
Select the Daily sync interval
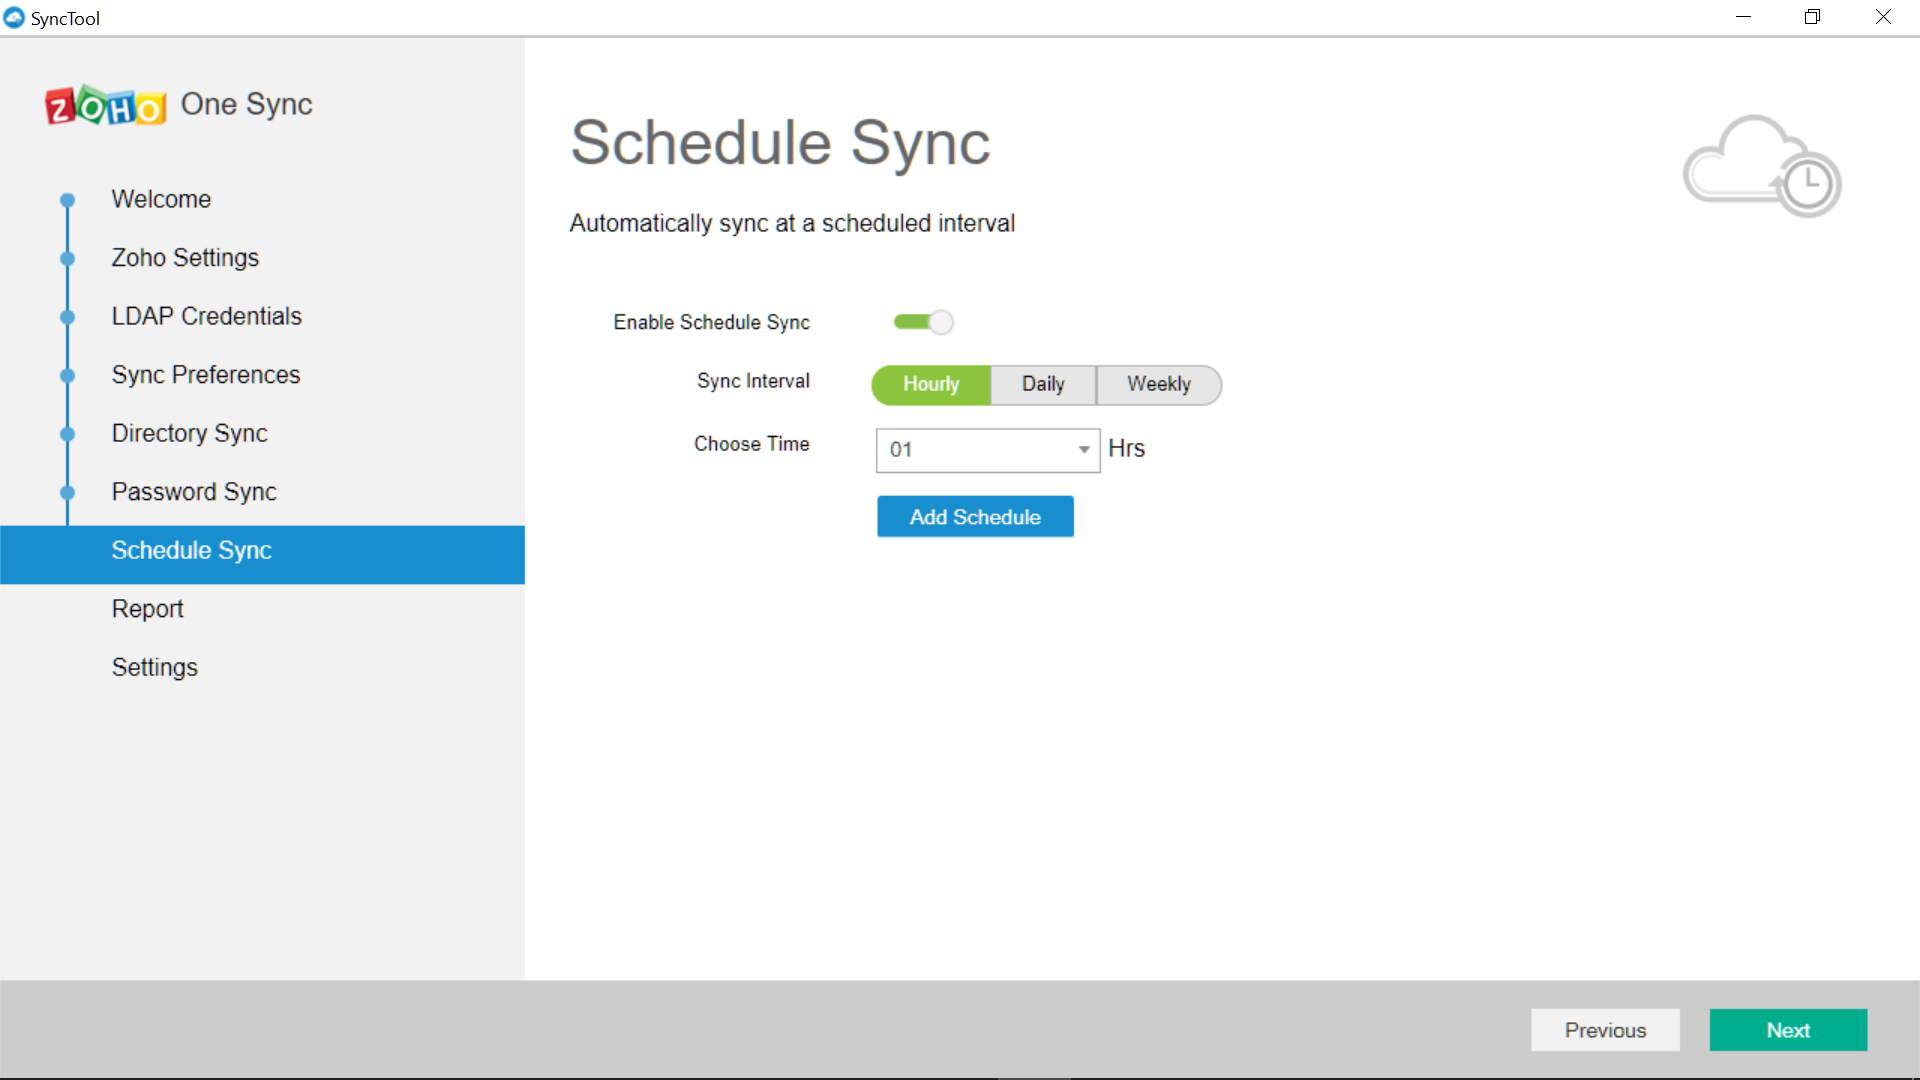(x=1043, y=384)
